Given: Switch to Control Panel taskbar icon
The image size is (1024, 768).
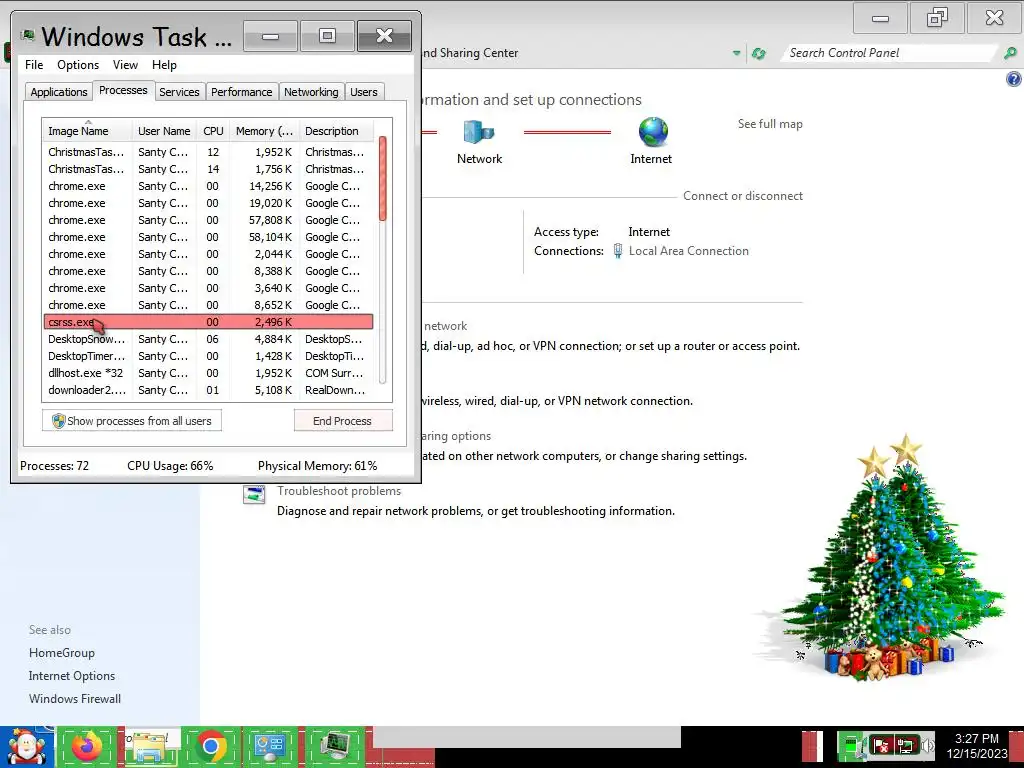Looking at the screenshot, I should [x=270, y=746].
